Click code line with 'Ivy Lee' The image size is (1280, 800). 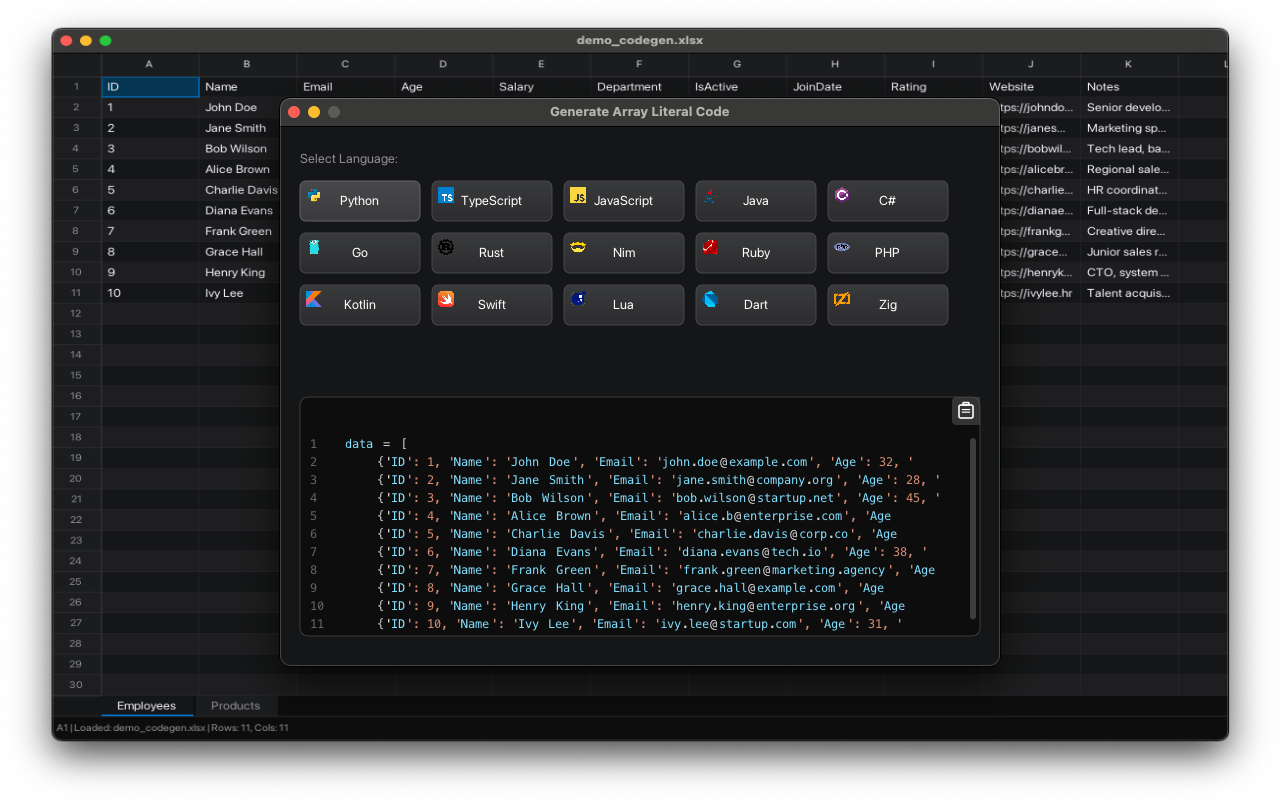tap(640, 624)
